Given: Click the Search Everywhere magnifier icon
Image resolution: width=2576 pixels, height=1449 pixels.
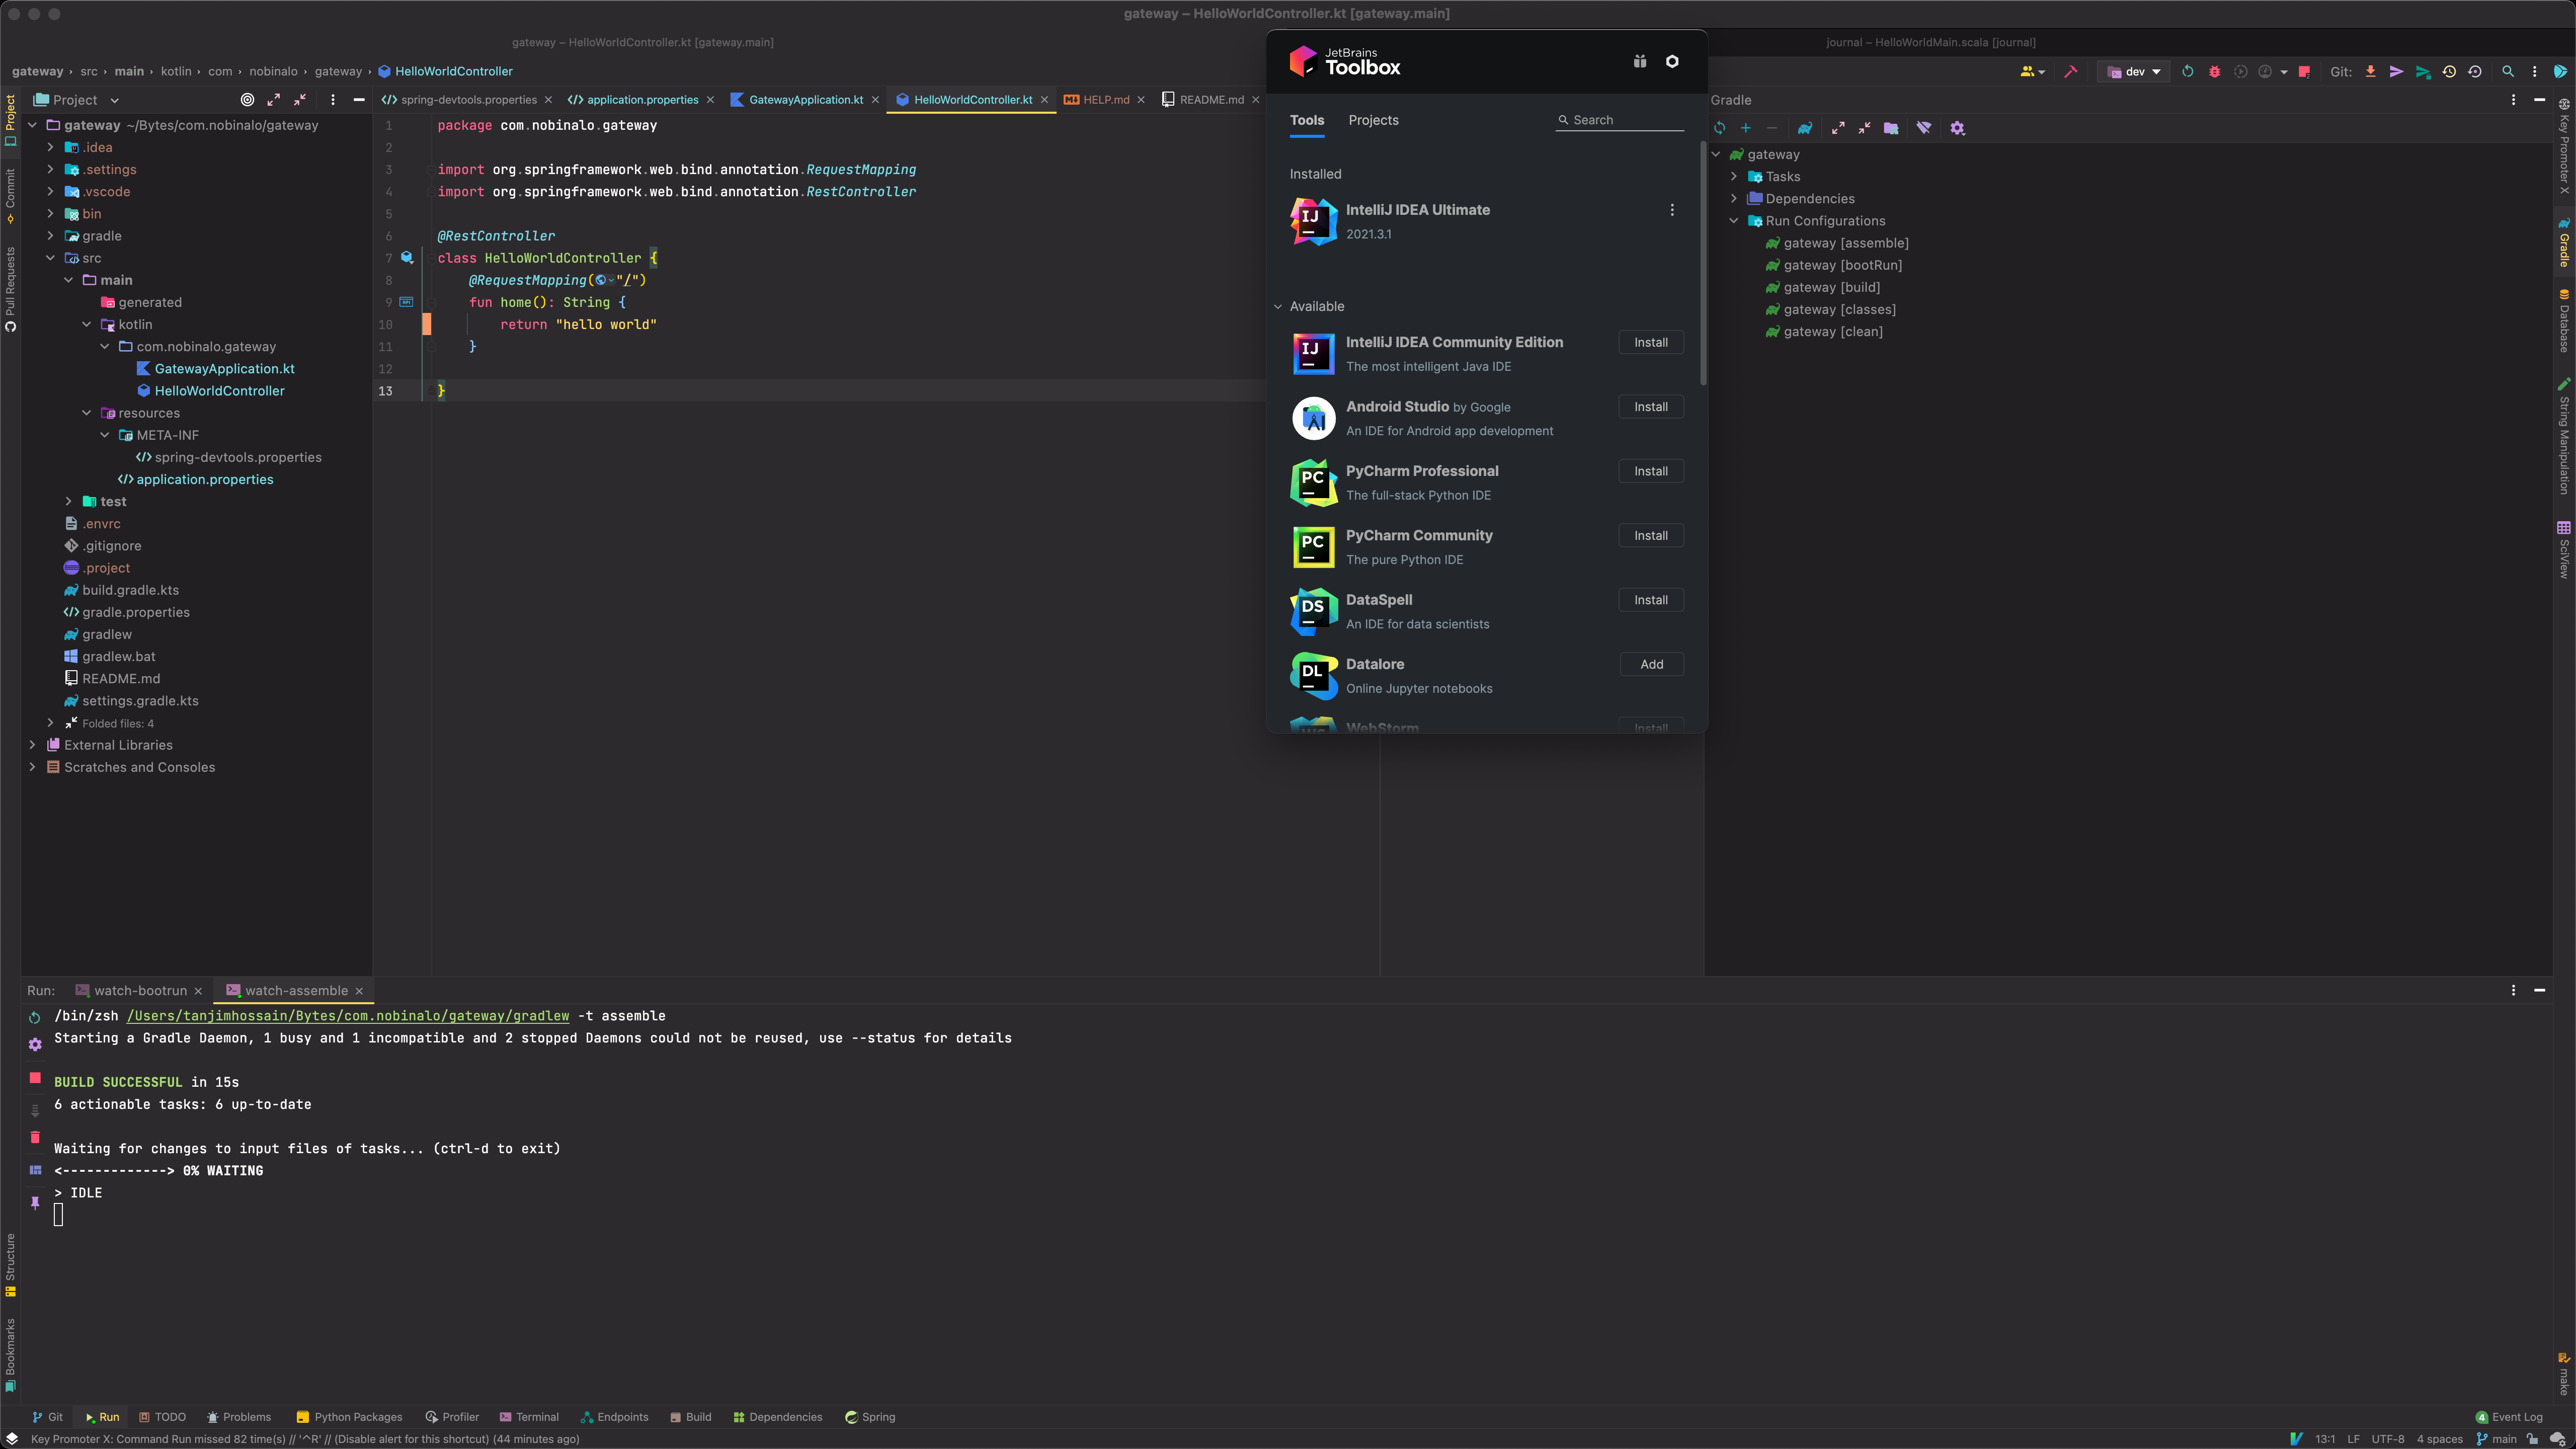Looking at the screenshot, I should tap(2507, 72).
